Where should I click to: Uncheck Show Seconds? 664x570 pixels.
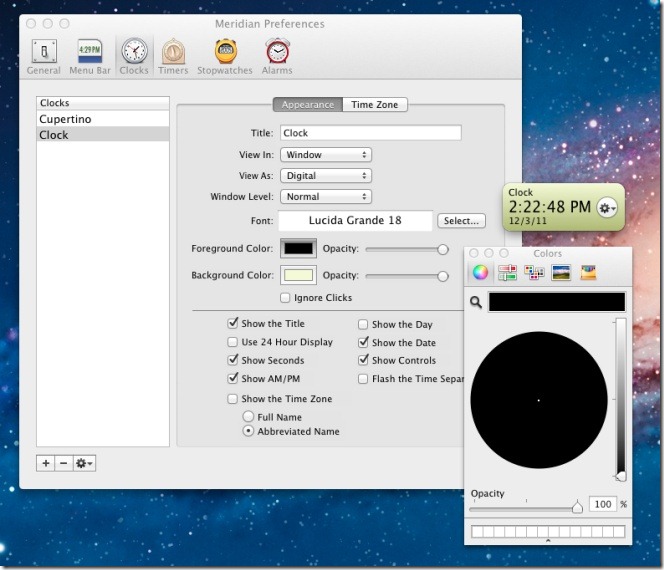(x=232, y=360)
